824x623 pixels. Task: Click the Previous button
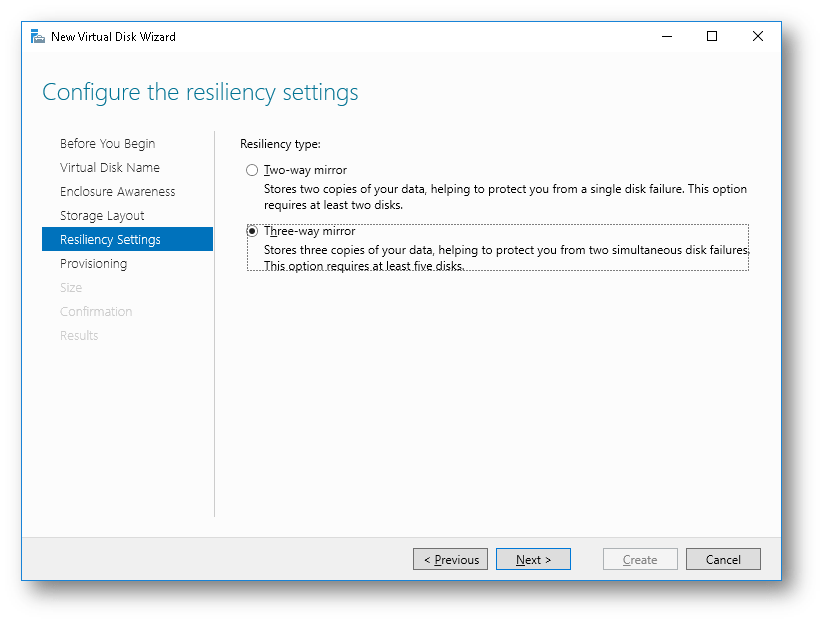[450, 559]
